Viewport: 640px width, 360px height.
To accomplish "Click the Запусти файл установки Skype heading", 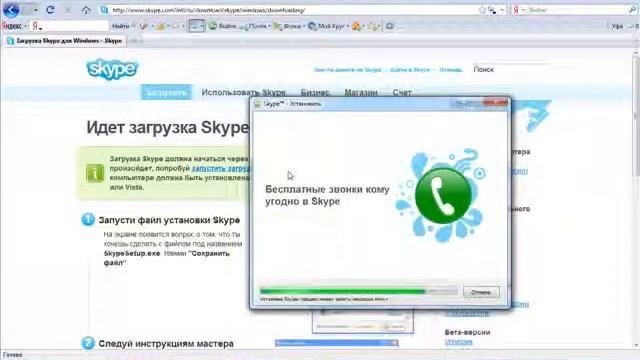I will pos(169,220).
